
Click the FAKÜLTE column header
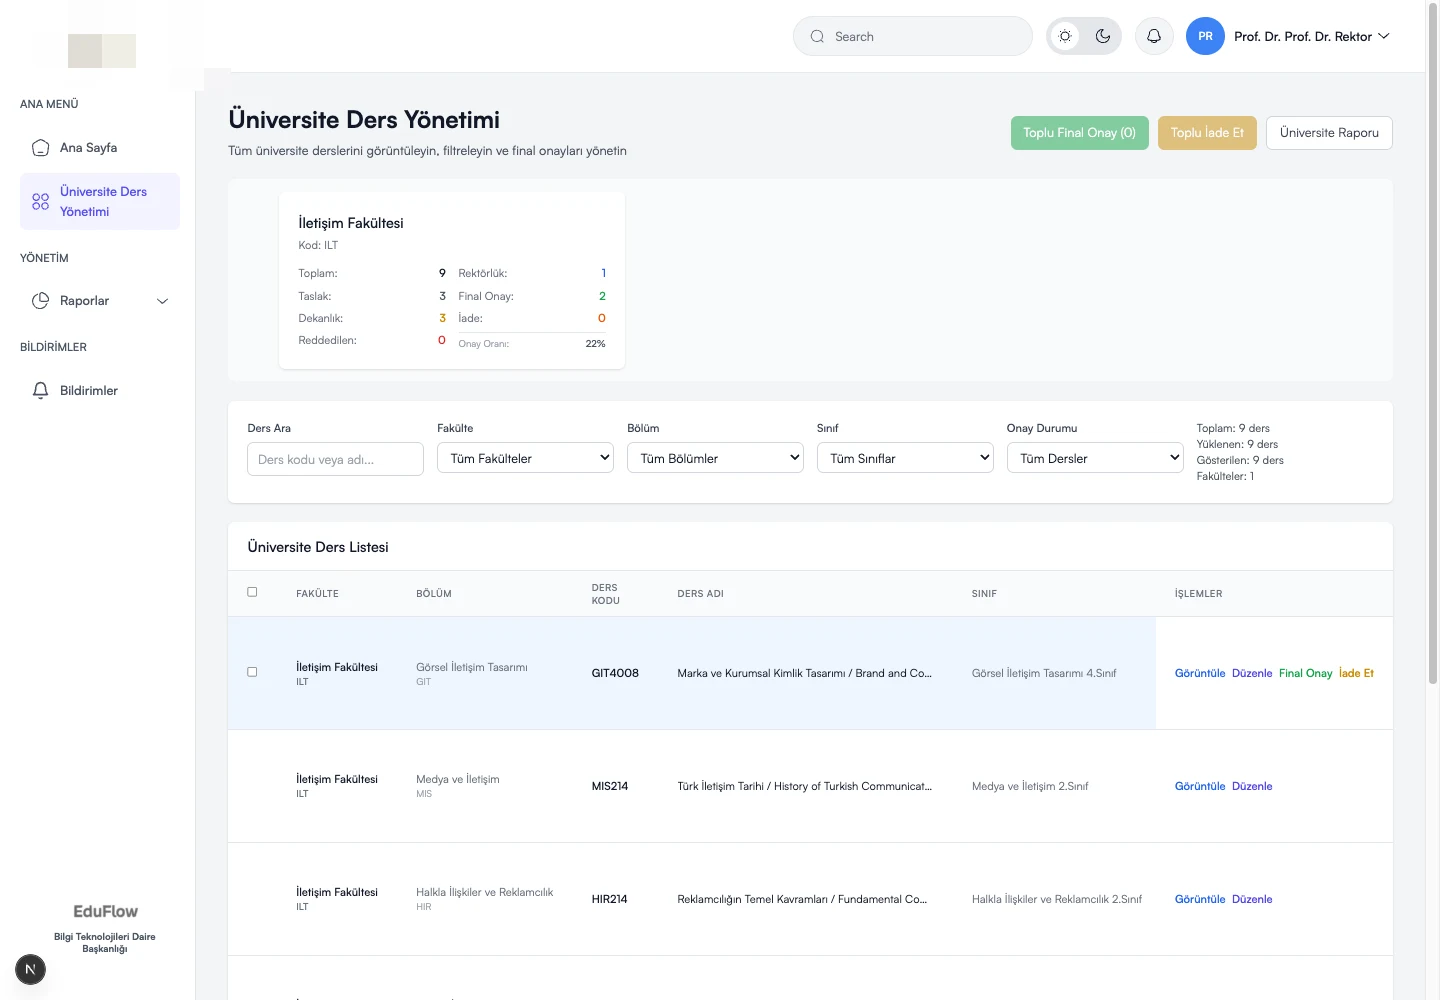[317, 594]
